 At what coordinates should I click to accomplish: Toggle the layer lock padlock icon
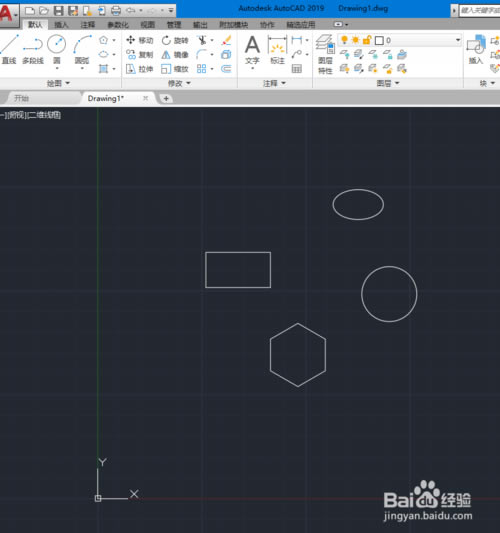click(x=367, y=40)
